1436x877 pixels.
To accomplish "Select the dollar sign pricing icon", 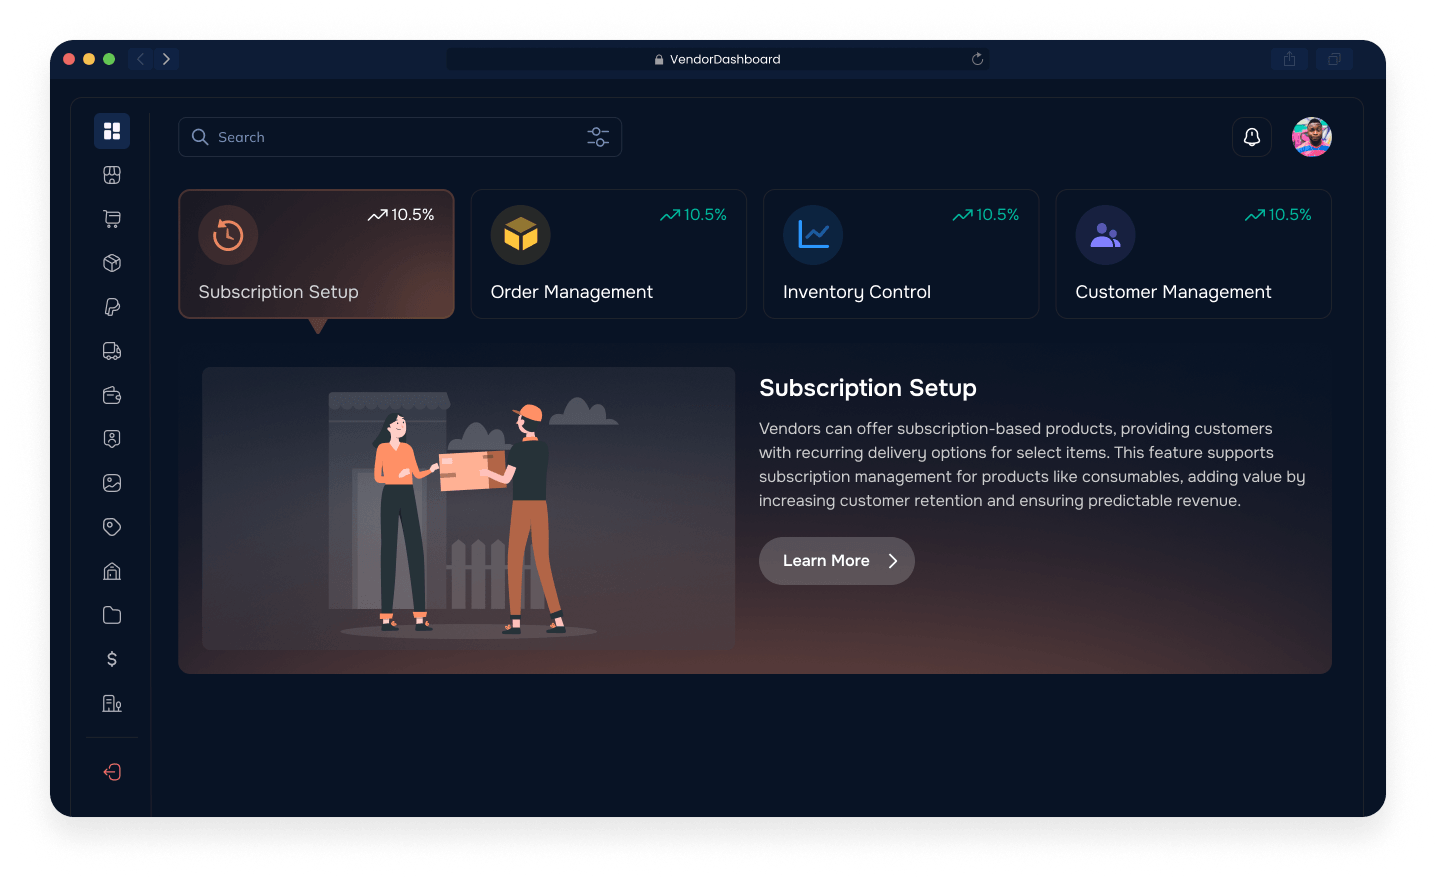I will (112, 659).
